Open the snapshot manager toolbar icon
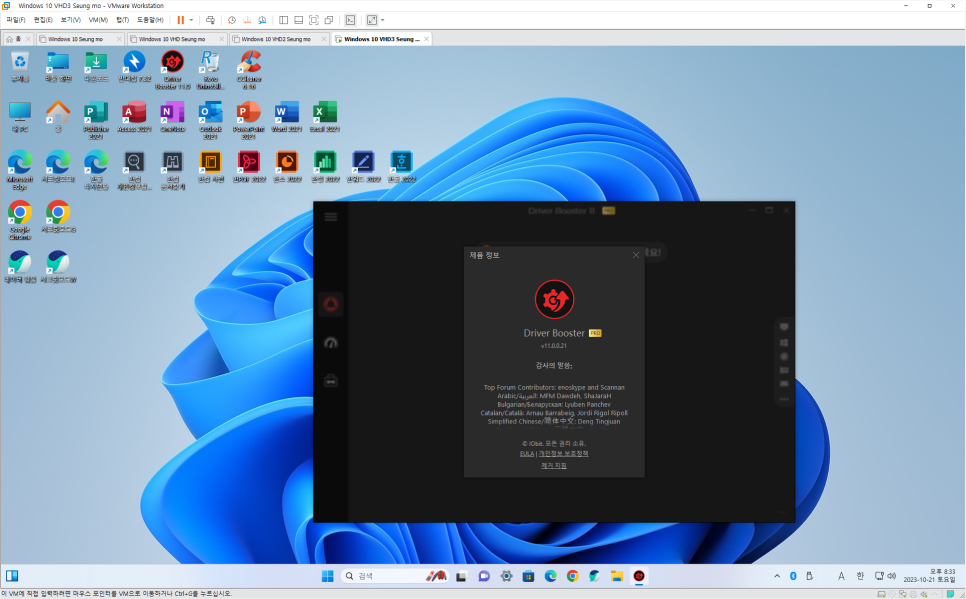The width and height of the screenshot is (966, 599). (262, 20)
